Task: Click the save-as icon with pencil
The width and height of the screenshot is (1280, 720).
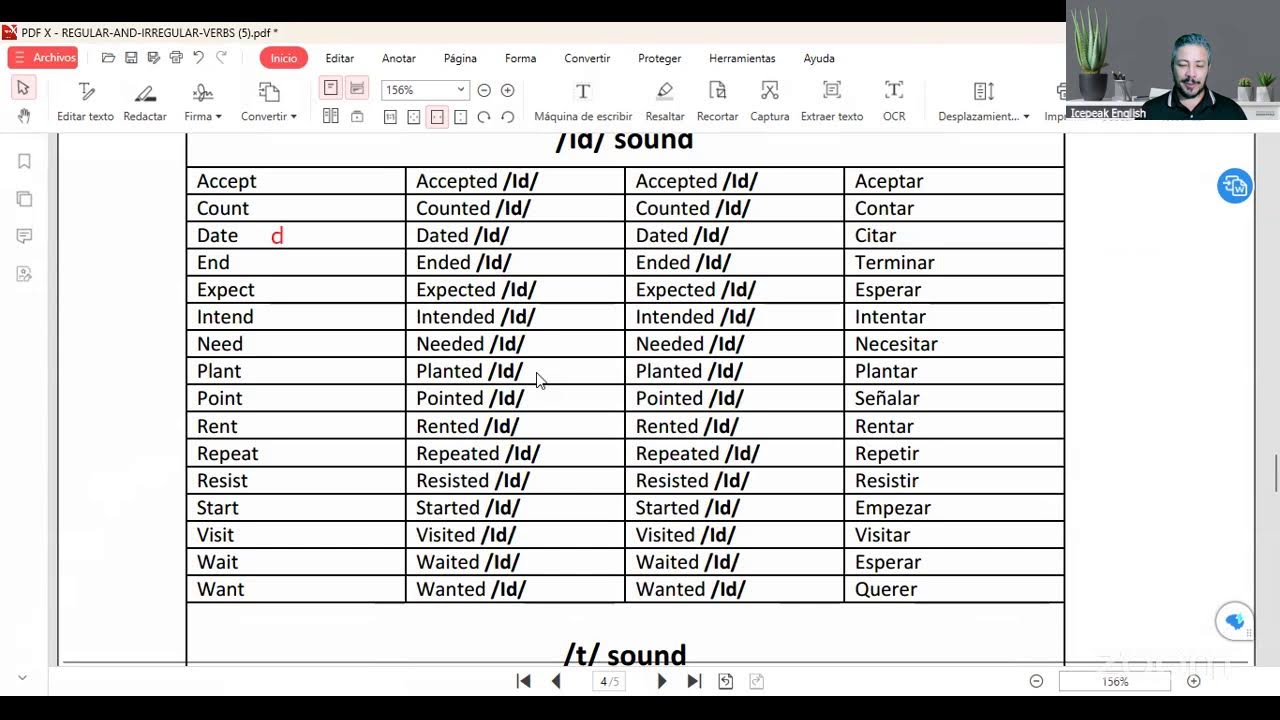Action: coord(153,58)
